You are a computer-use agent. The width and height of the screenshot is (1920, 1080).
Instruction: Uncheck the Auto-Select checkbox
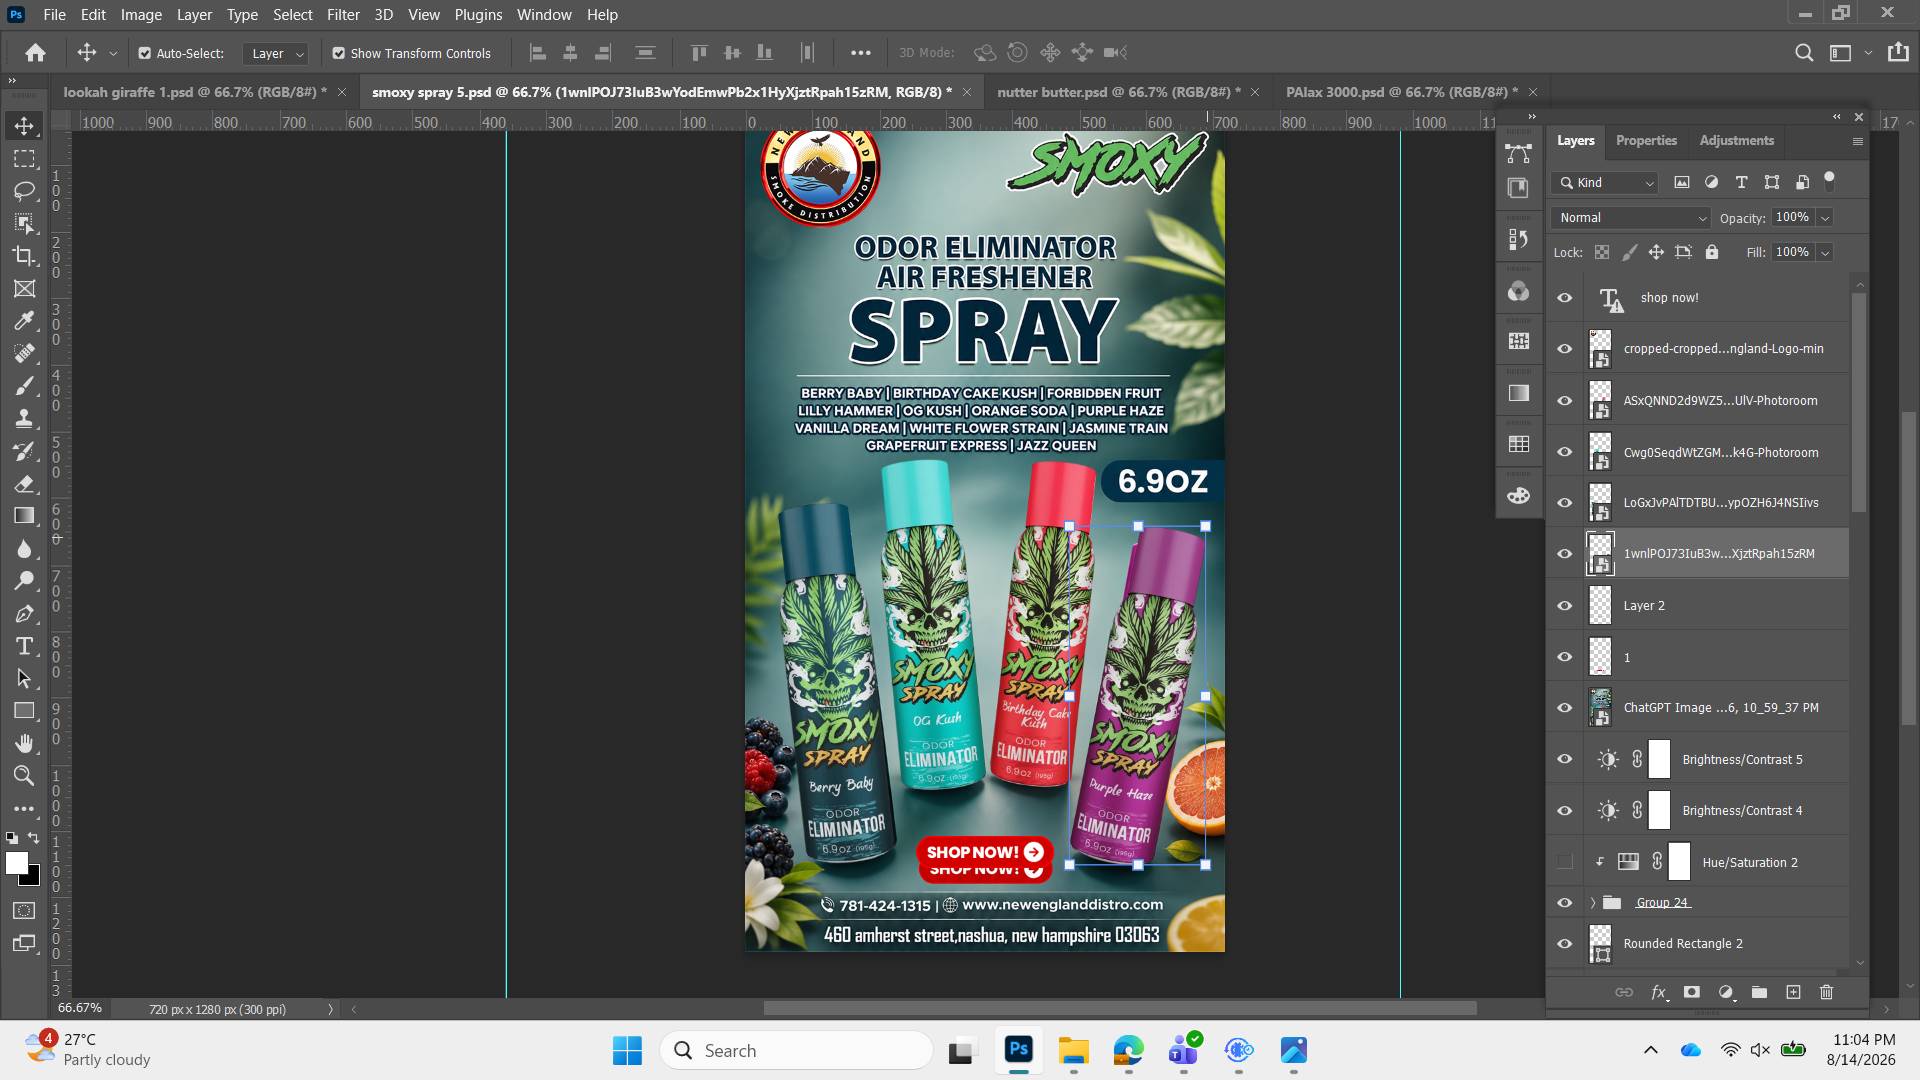click(145, 53)
